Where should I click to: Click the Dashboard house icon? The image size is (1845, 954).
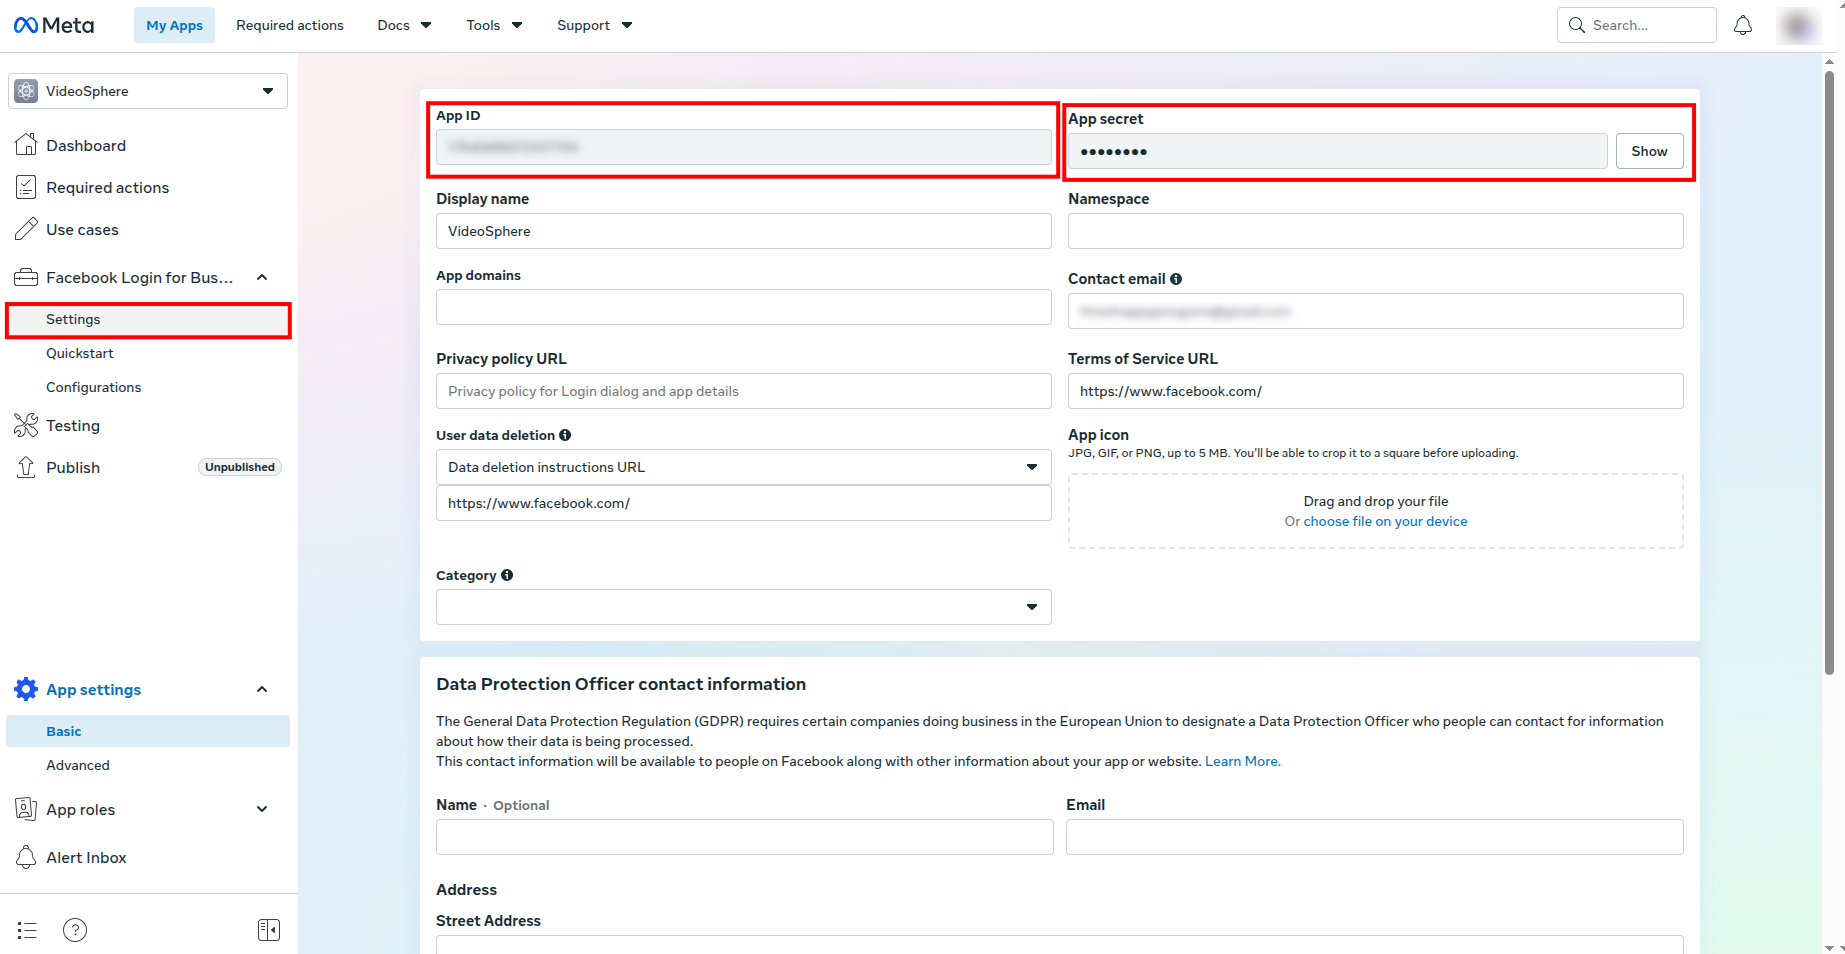click(x=26, y=145)
